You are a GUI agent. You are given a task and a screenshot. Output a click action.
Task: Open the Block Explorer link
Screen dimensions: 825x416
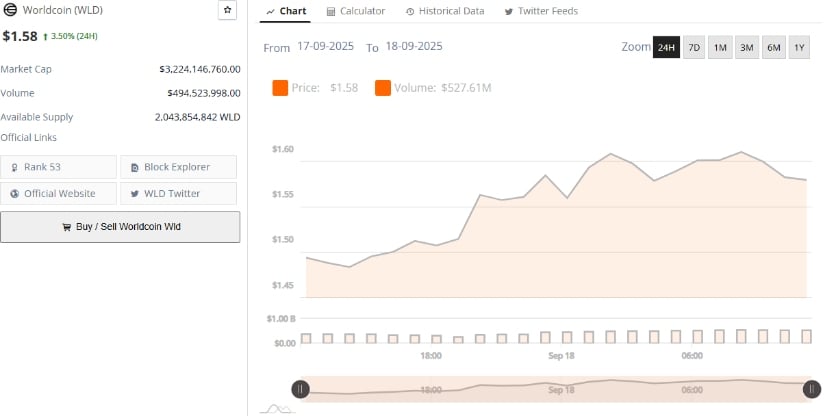click(178, 167)
